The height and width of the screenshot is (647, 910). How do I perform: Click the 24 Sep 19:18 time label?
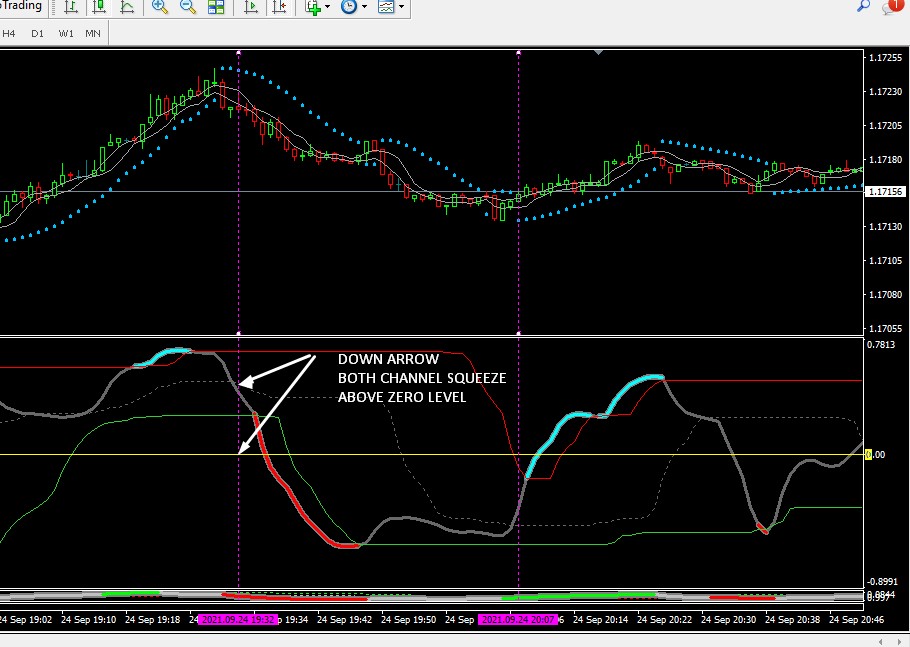[x=153, y=620]
